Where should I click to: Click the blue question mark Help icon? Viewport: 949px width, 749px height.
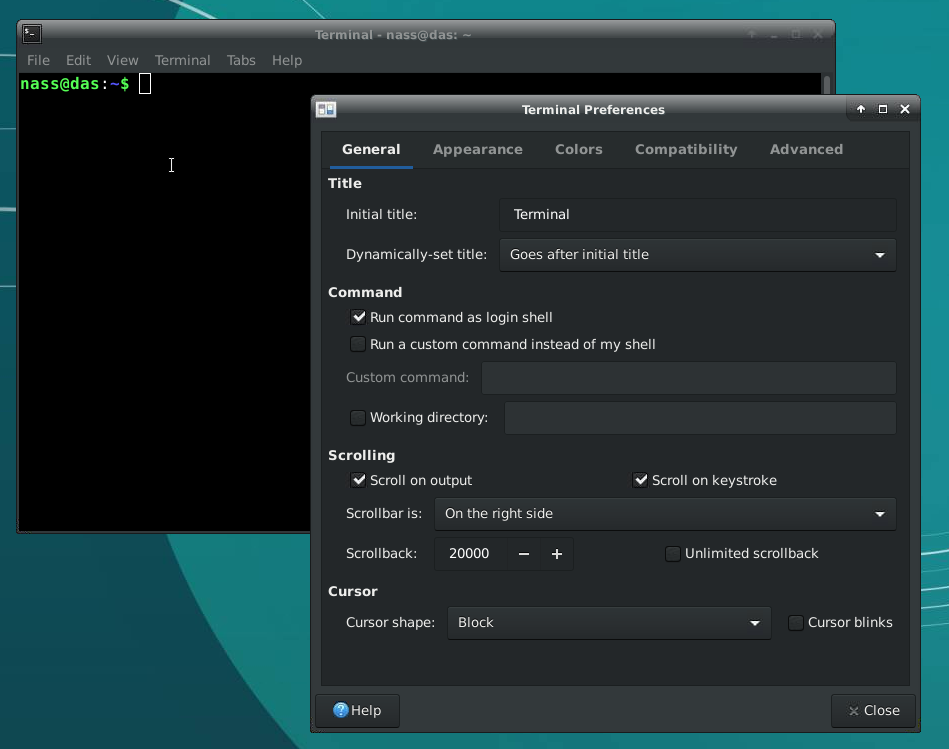click(x=341, y=710)
